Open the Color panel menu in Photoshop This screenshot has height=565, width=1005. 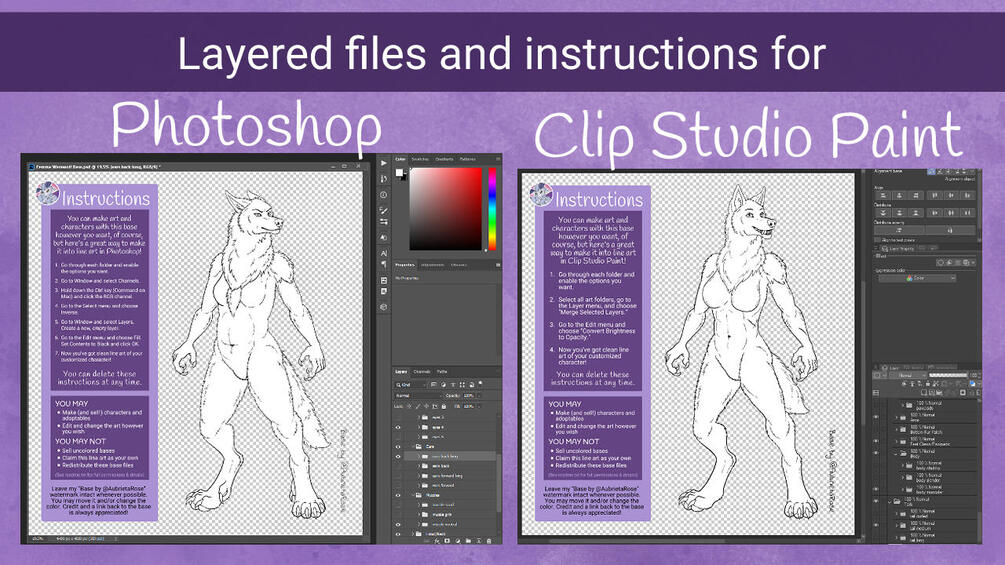pos(498,159)
